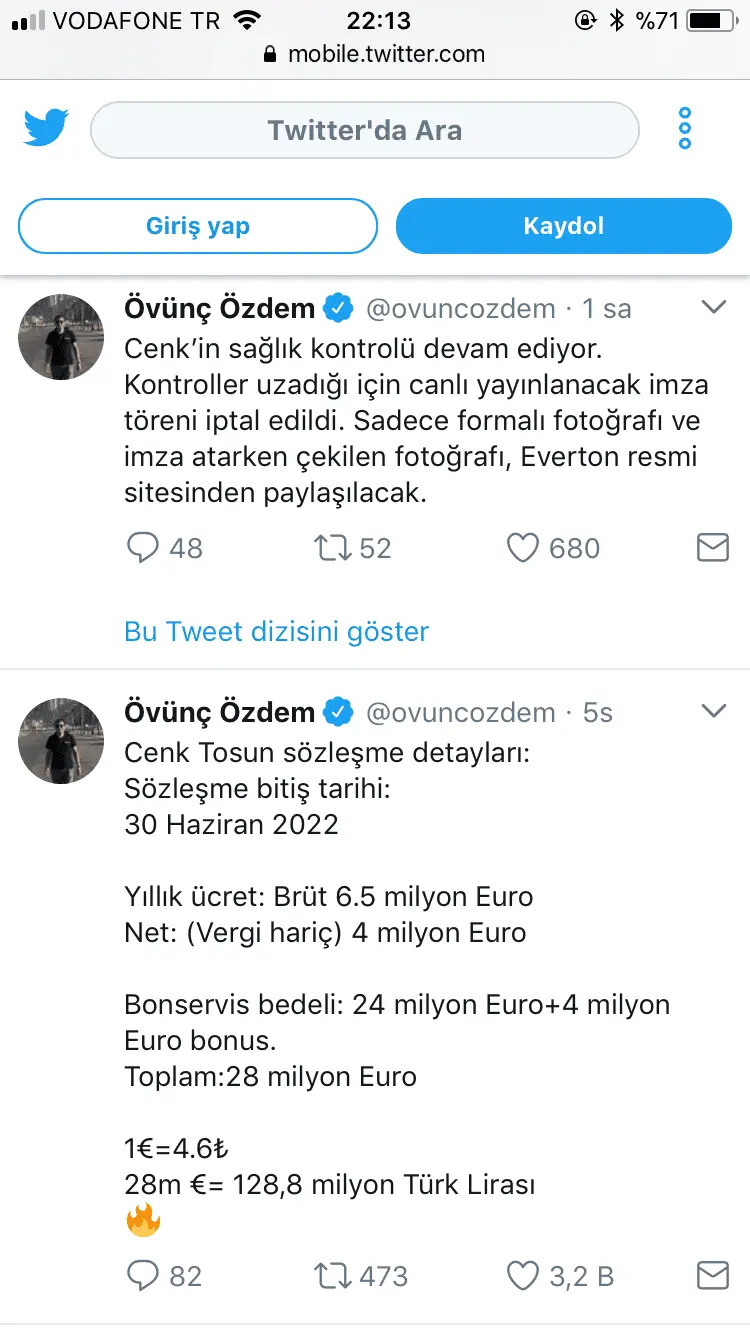Like the tweet with 680 likes
750x1334 pixels.
[x=523, y=547]
